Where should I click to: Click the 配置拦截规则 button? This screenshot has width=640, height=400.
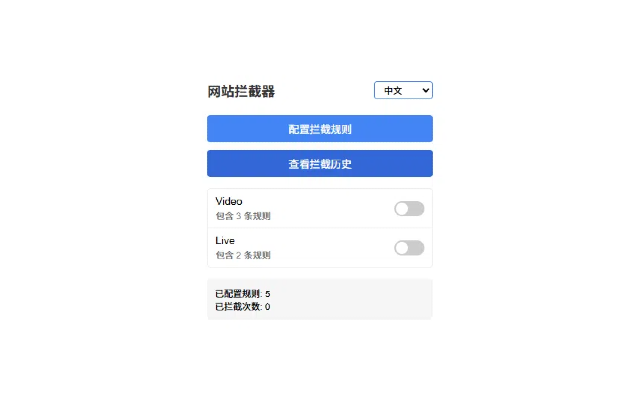click(x=320, y=129)
